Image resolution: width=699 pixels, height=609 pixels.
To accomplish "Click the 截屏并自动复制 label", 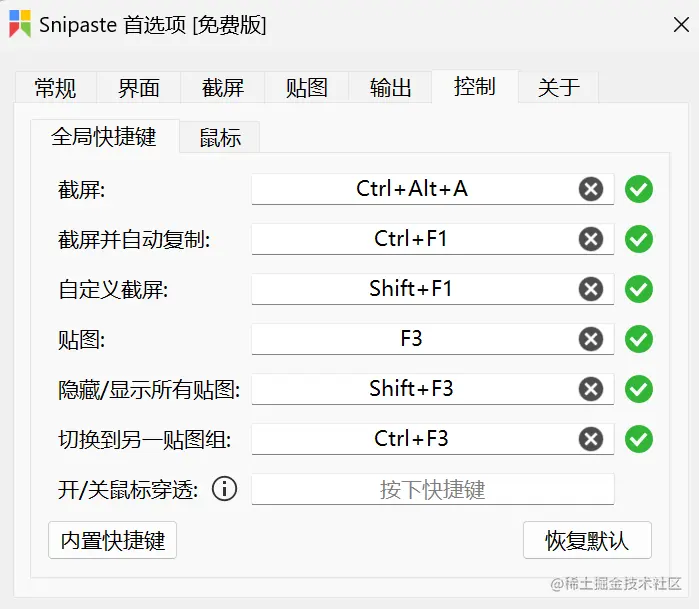I will pos(134,240).
